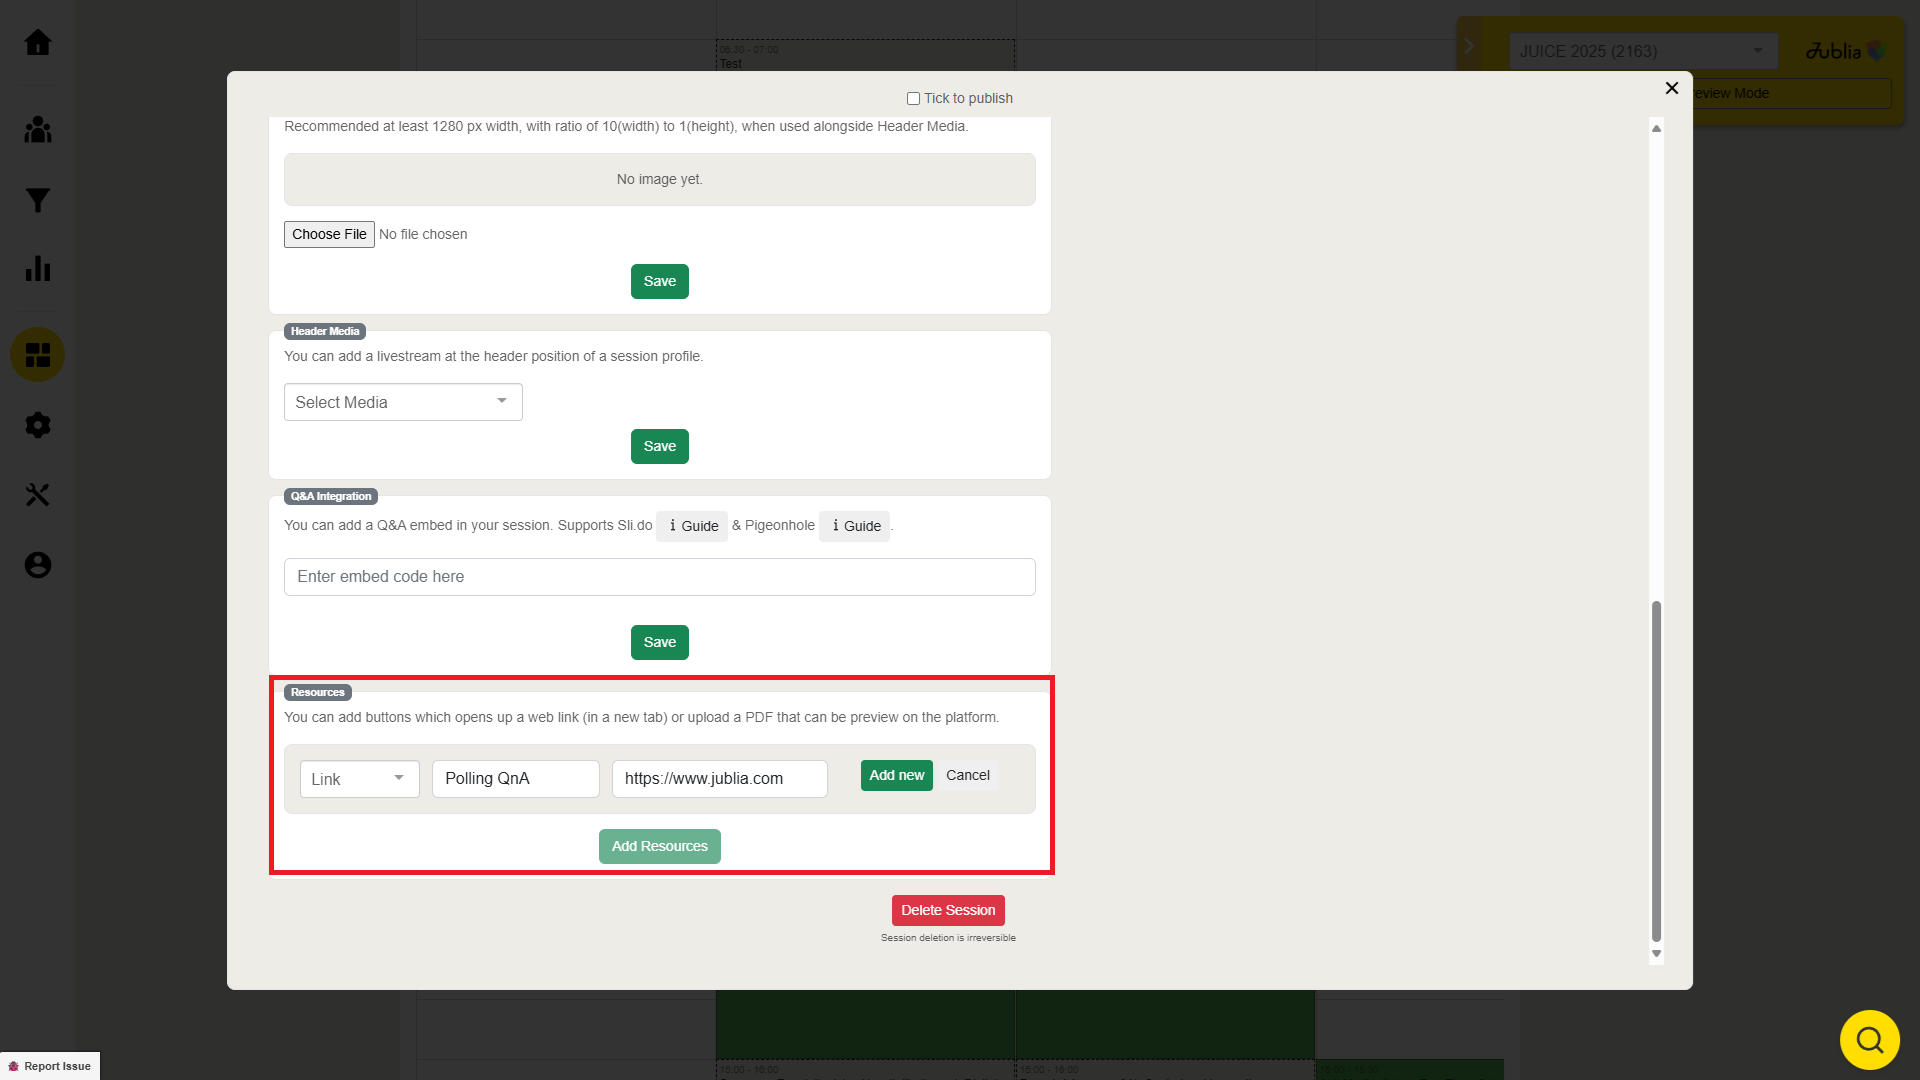The image size is (1920, 1080).
Task: Click the Add new resource button
Action: (896, 776)
